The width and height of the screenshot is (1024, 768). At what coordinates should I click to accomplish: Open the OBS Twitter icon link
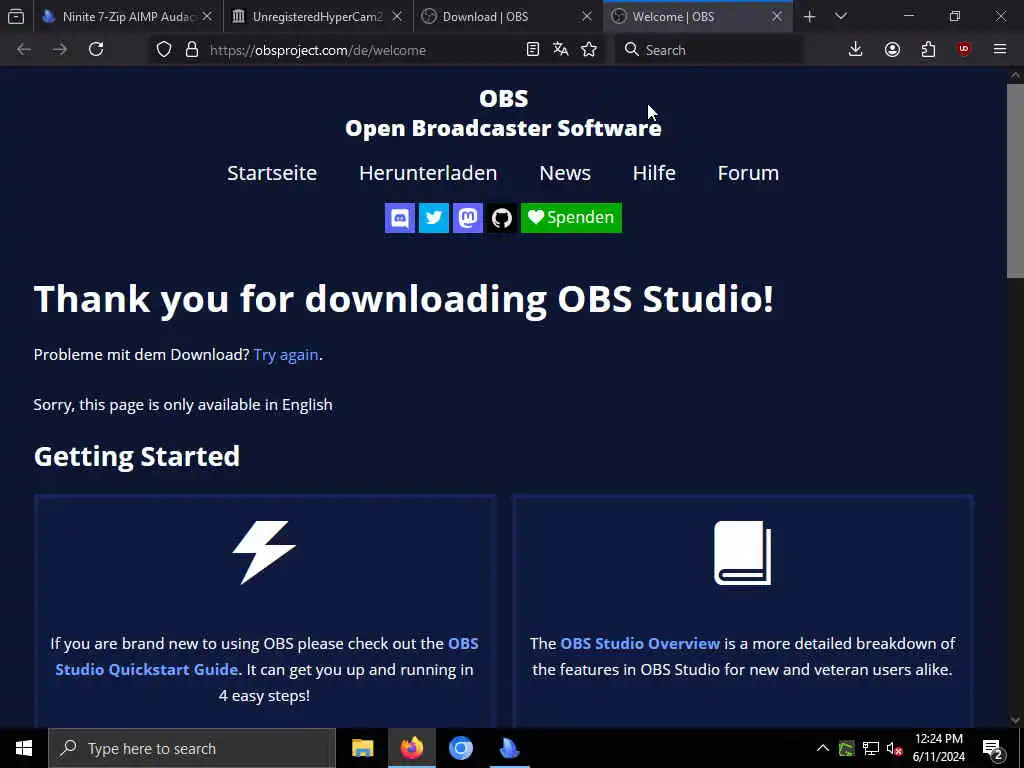(x=434, y=217)
